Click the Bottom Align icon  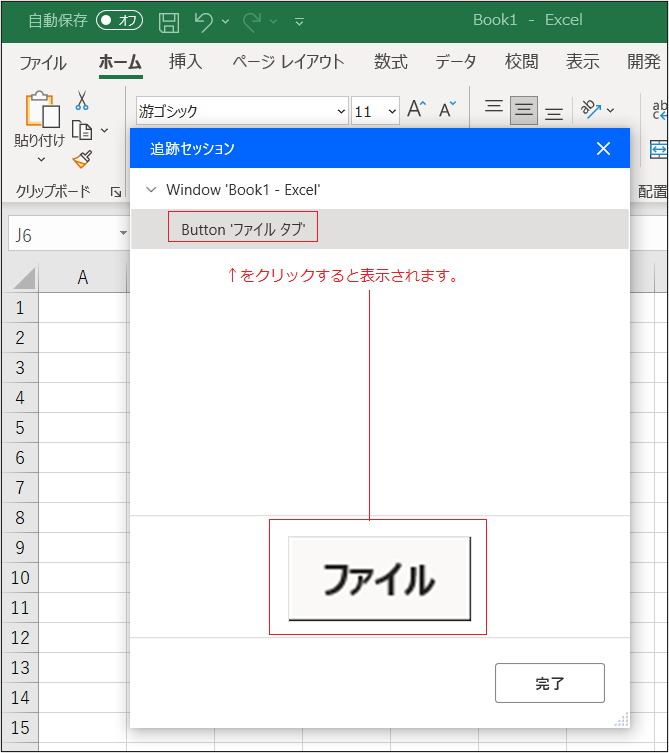(x=554, y=113)
